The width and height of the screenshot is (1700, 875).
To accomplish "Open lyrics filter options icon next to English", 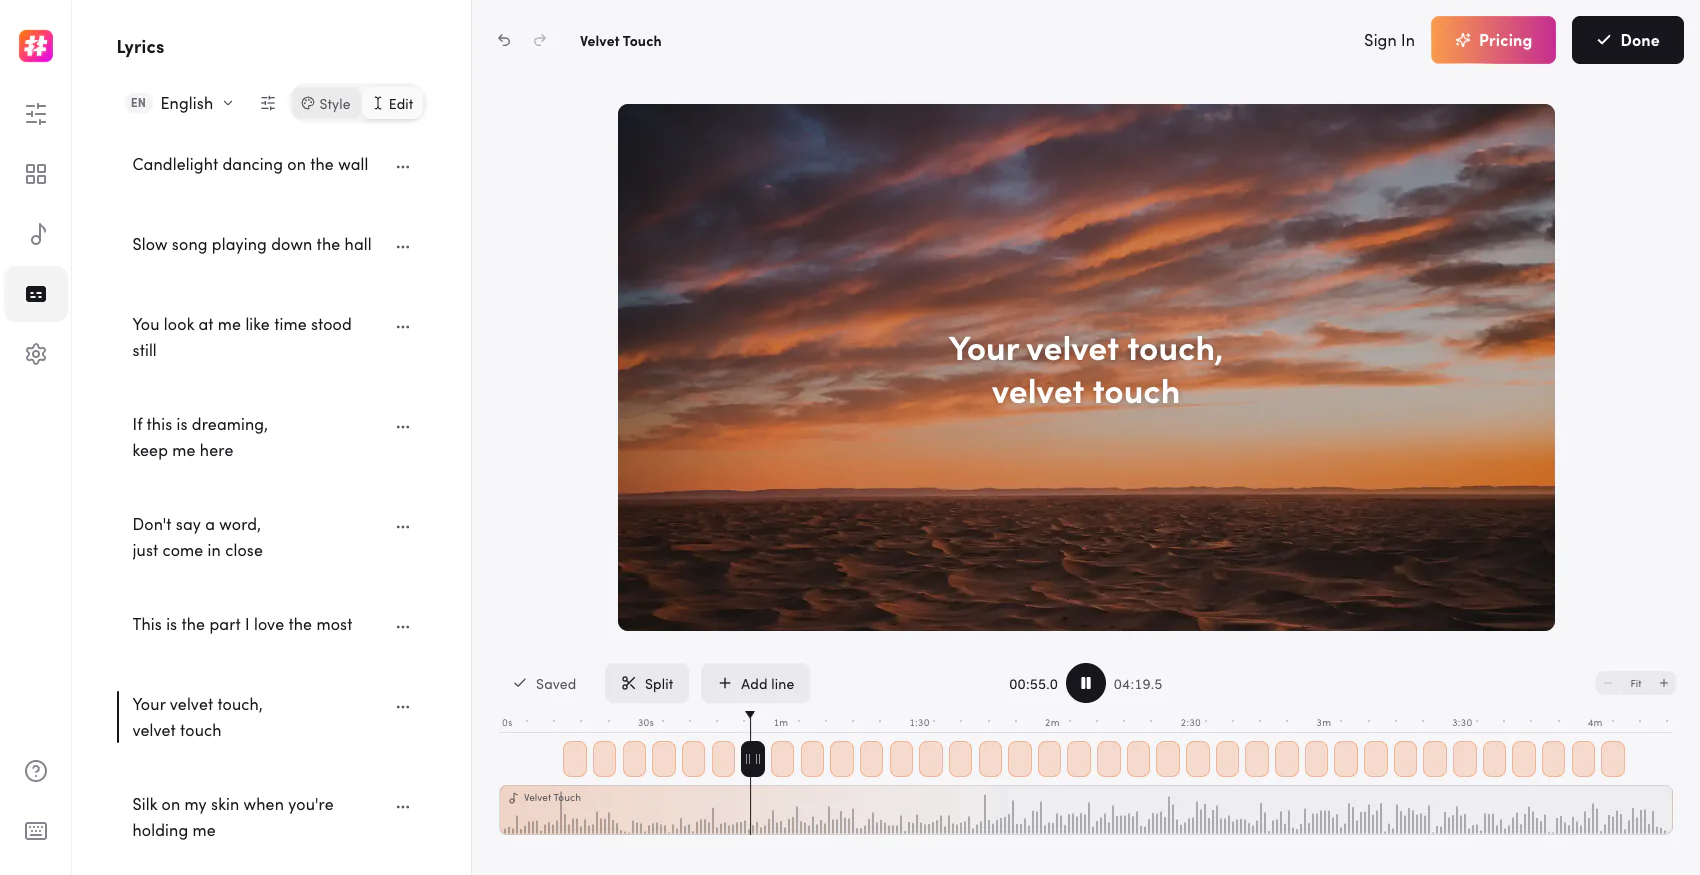I will [268, 103].
